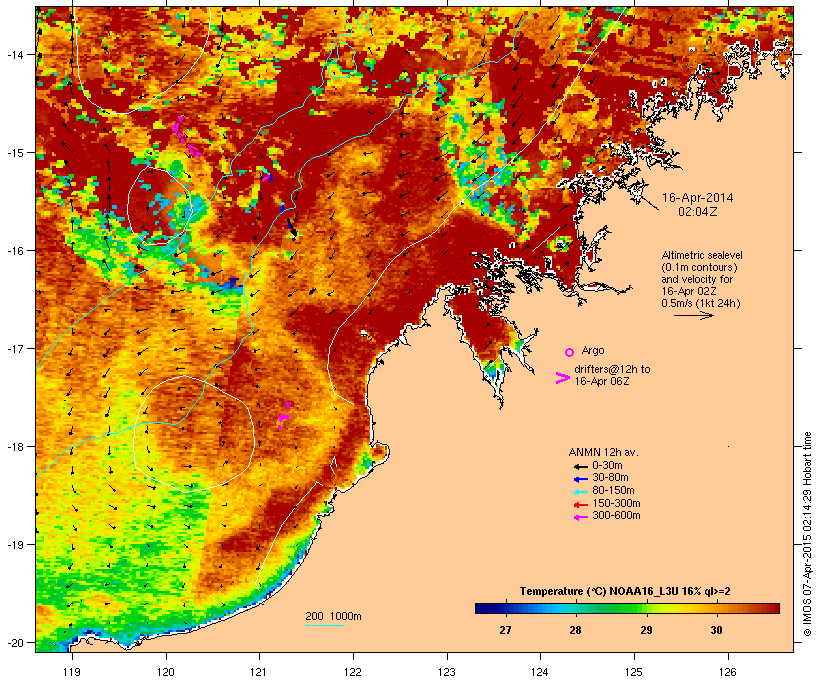
Task: Click the '150-300m' depth label
Action: click(x=616, y=503)
